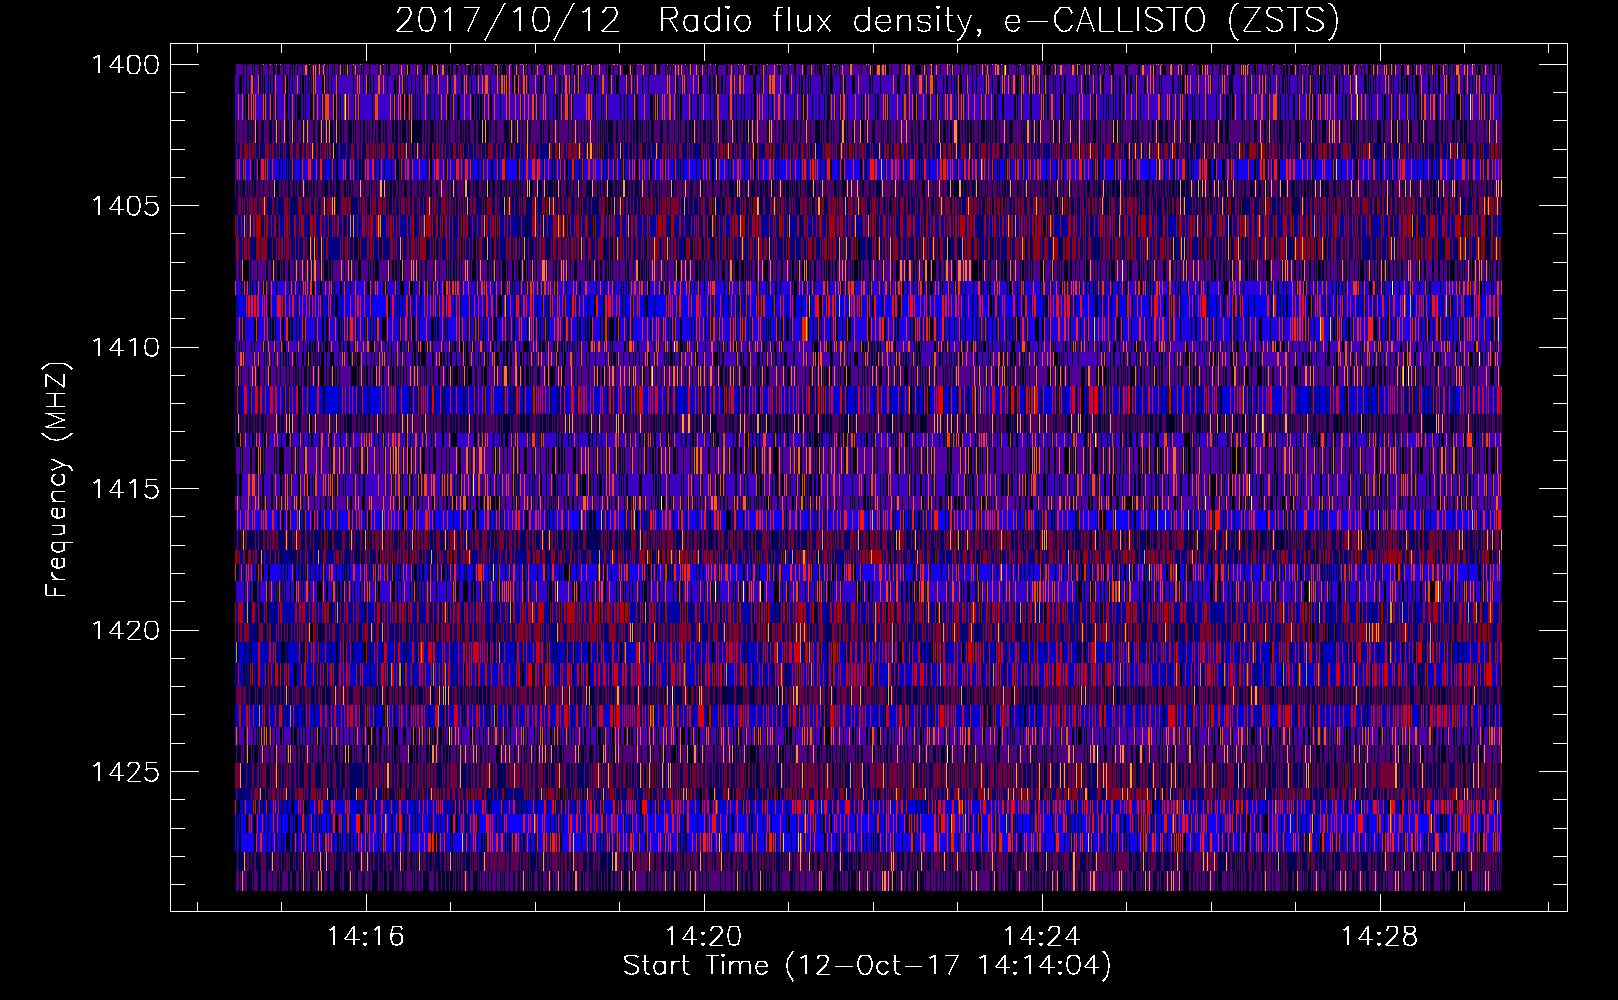Click the 'Frequency (MHZ)' axis label
This screenshot has width=1618, height=1000.
pyautogui.click(x=57, y=480)
